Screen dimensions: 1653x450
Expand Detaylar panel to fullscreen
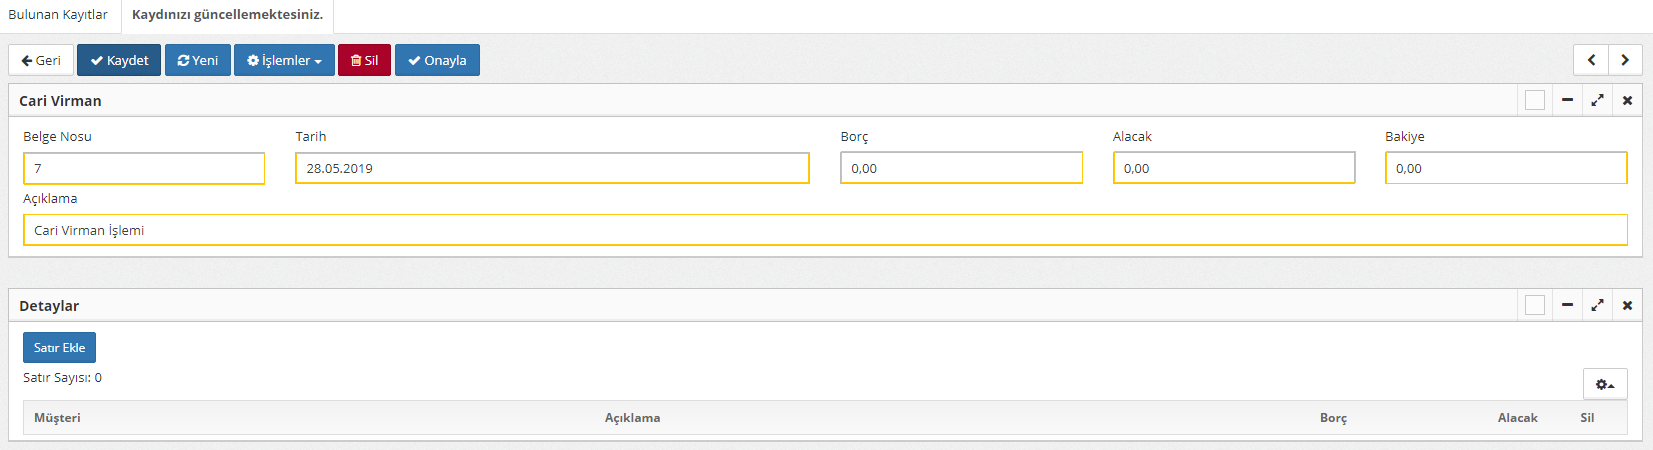coord(1597,305)
